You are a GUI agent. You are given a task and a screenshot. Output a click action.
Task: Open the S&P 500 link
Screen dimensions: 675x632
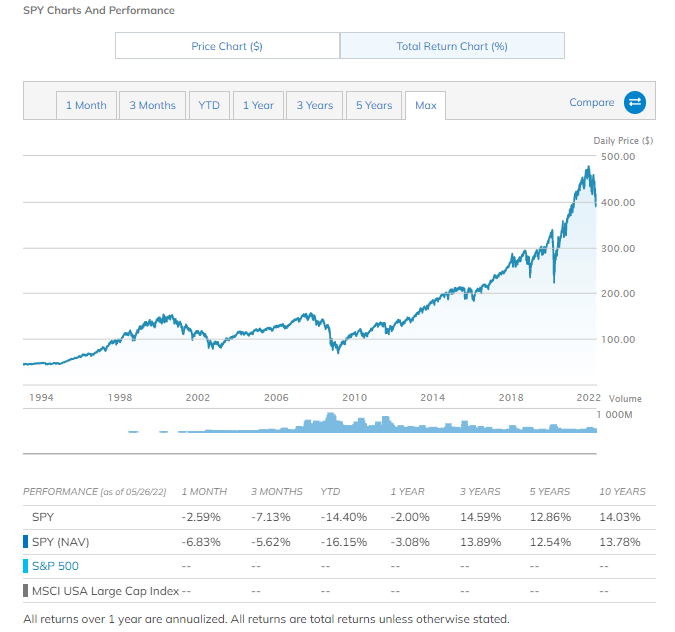click(x=55, y=566)
